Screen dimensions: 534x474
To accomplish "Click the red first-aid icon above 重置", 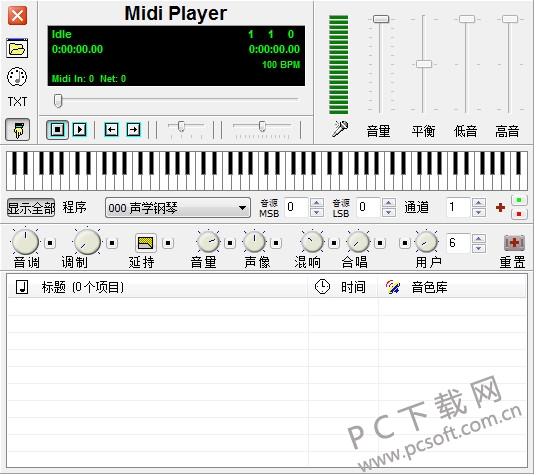I will pyautogui.click(x=514, y=243).
